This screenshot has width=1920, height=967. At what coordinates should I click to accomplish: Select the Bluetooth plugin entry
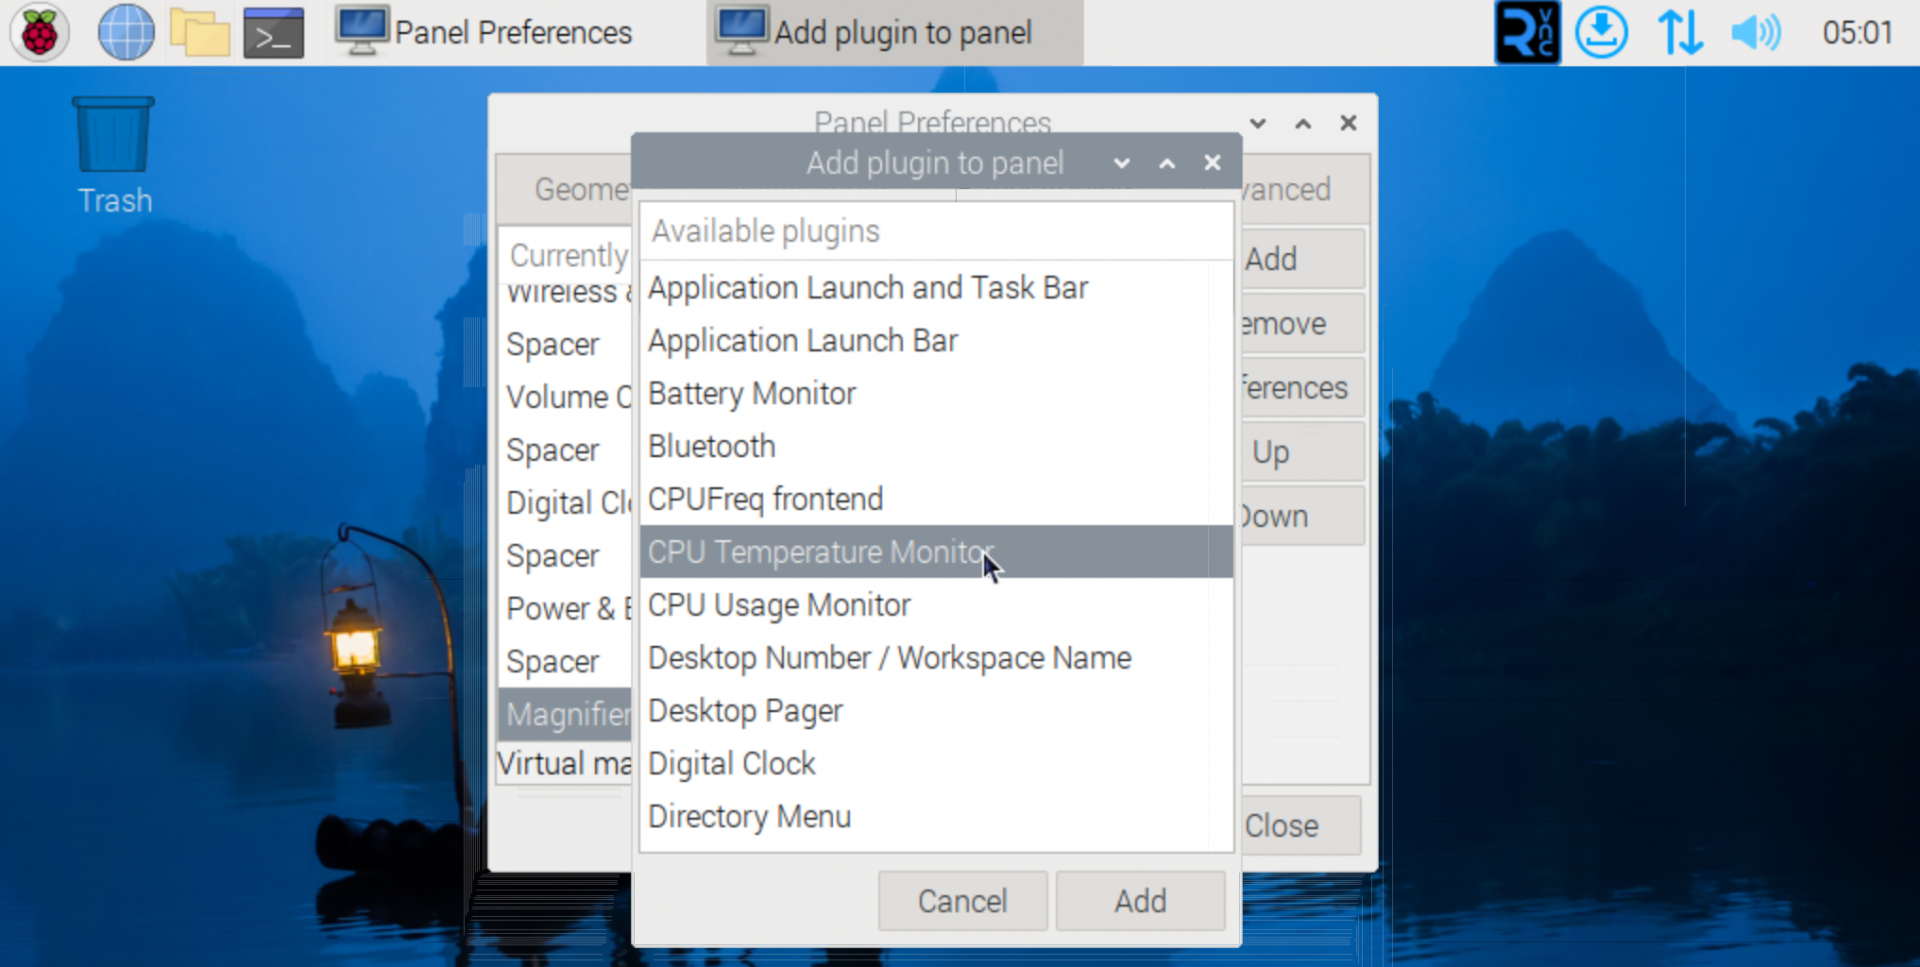point(711,446)
